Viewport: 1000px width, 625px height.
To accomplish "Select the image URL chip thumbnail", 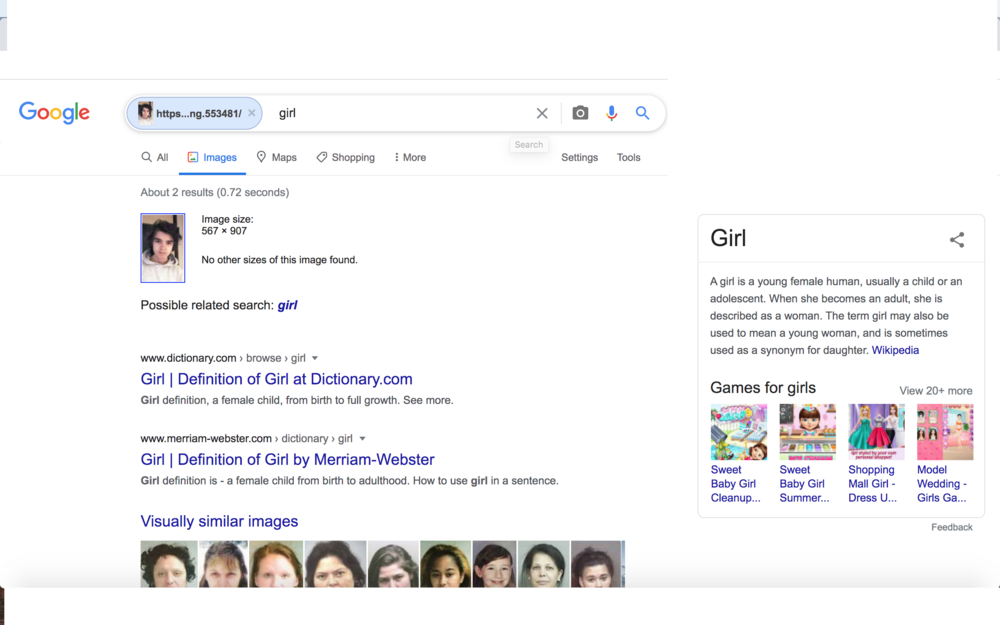I will click(145, 113).
